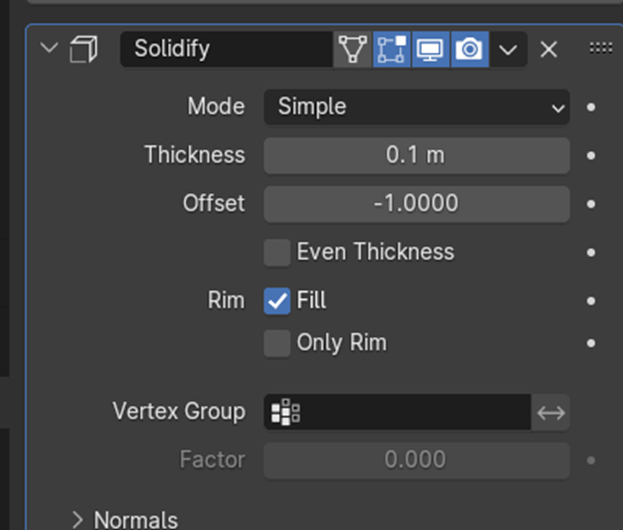Viewport: 623px width, 530px height.
Task: Expand the Normals subpanel
Action: click(x=78, y=519)
